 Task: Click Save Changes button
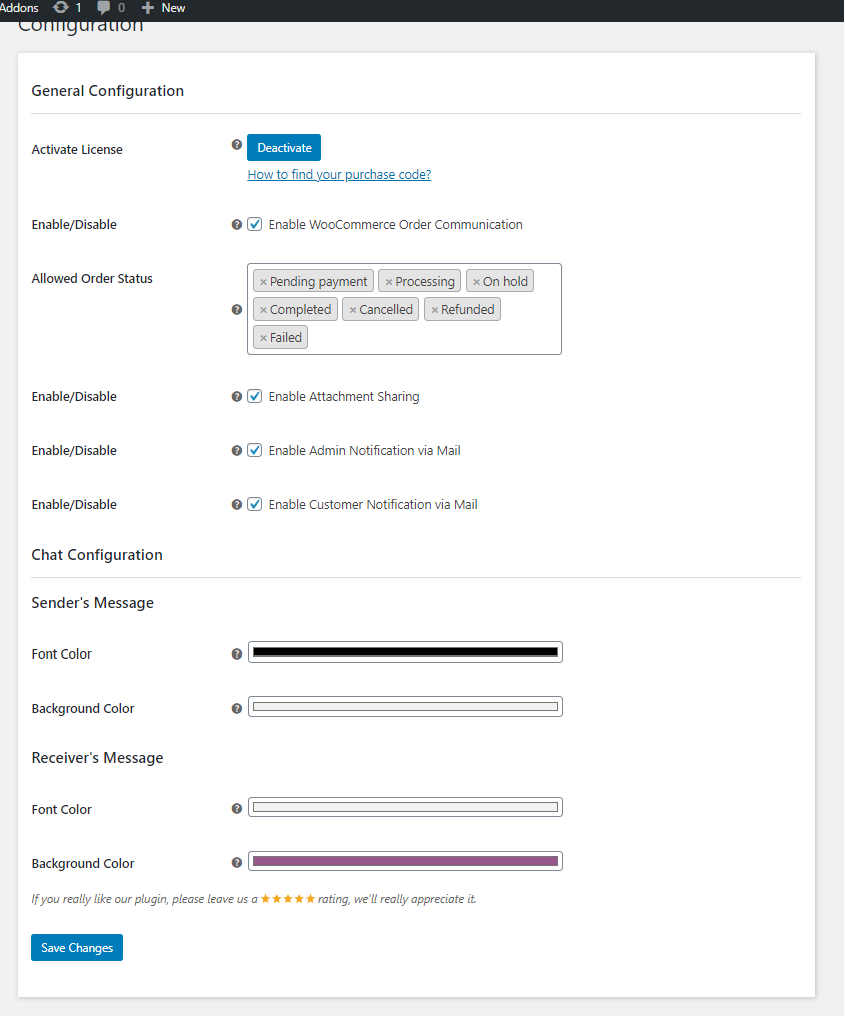pyautogui.click(x=77, y=948)
